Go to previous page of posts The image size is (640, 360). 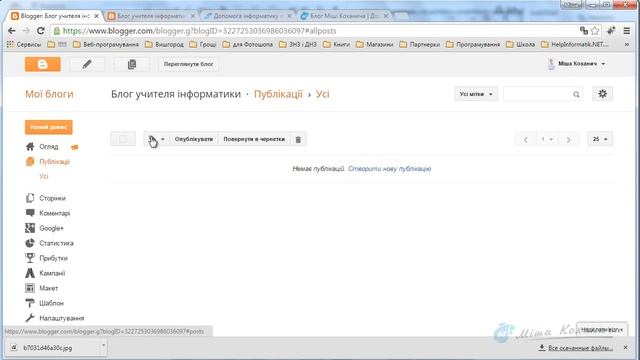pos(526,139)
